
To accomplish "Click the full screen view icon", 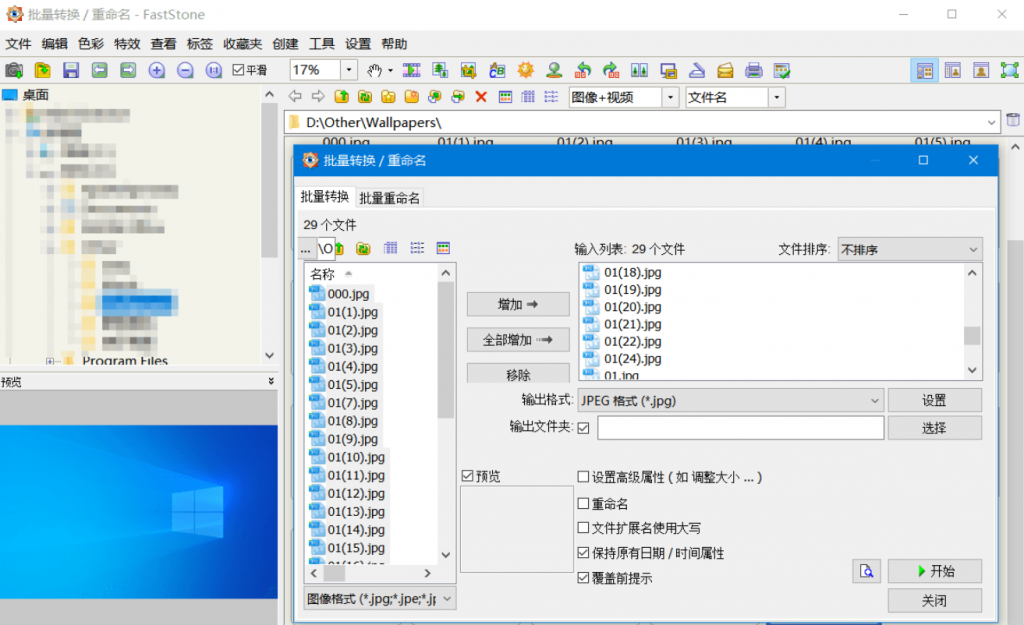I will (1010, 71).
